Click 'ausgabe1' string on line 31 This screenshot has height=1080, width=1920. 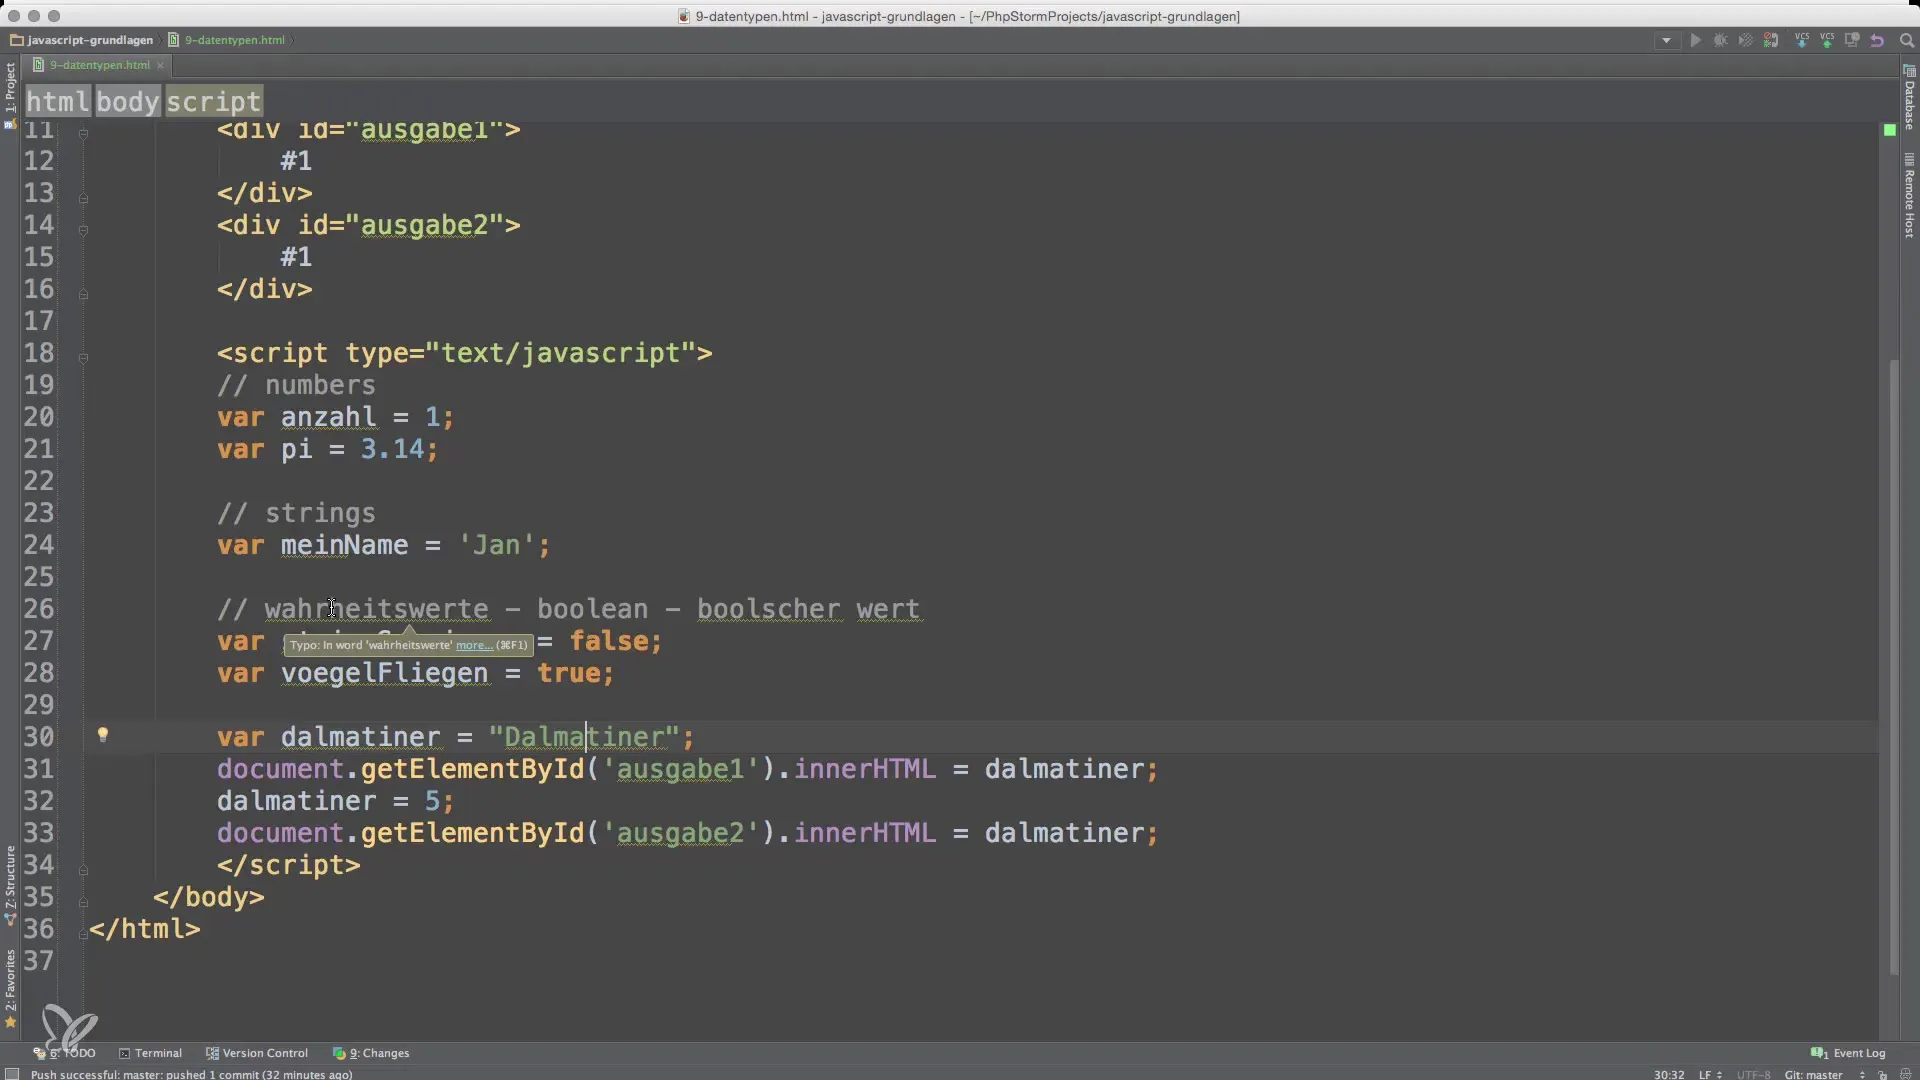681,769
